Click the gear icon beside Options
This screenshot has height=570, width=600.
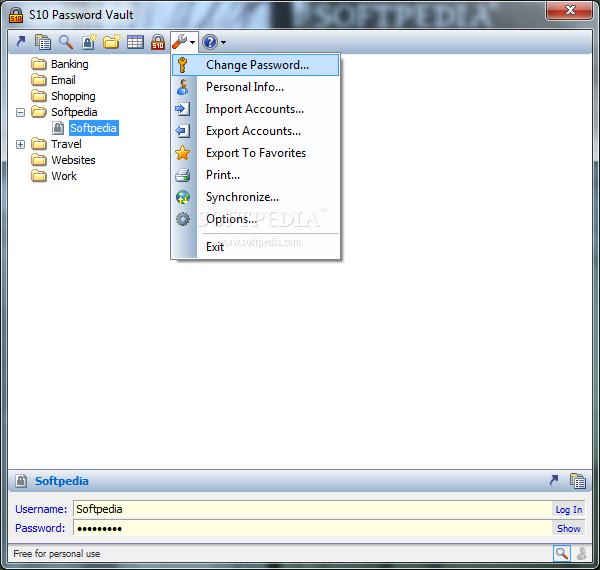tap(183, 219)
